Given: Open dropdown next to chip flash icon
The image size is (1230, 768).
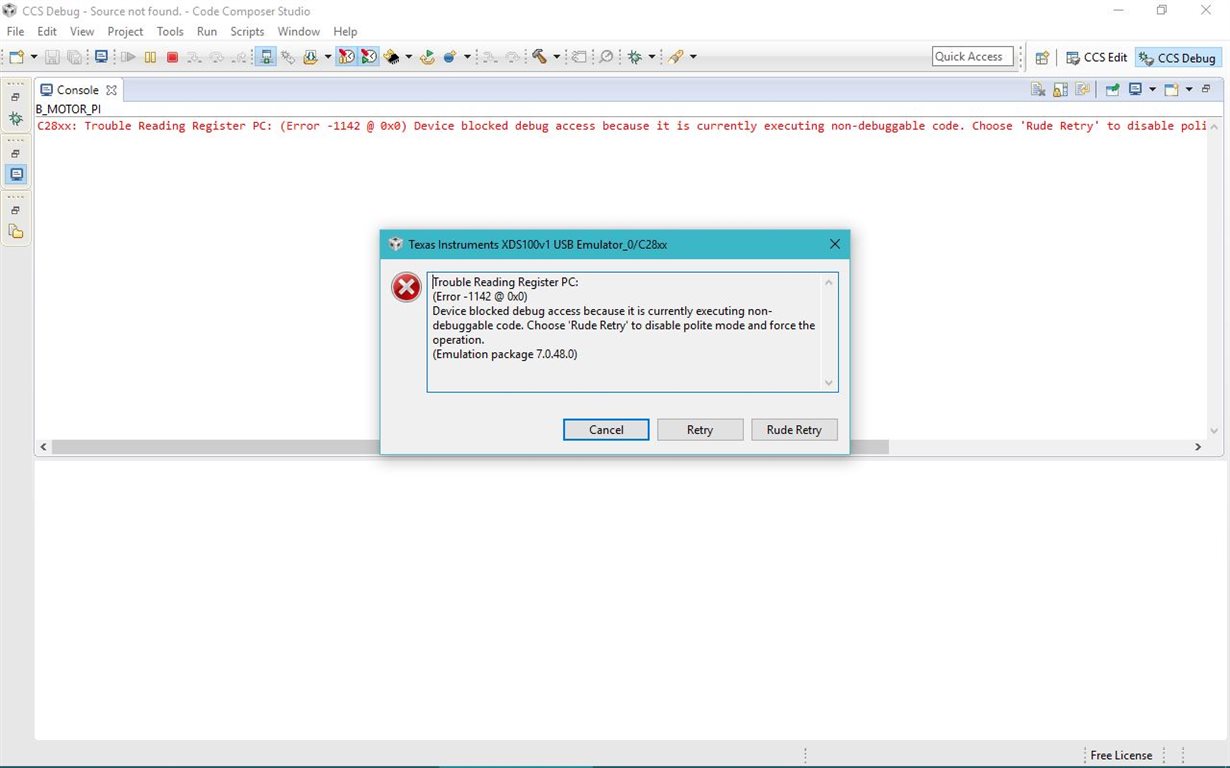Looking at the screenshot, I should tap(408, 57).
